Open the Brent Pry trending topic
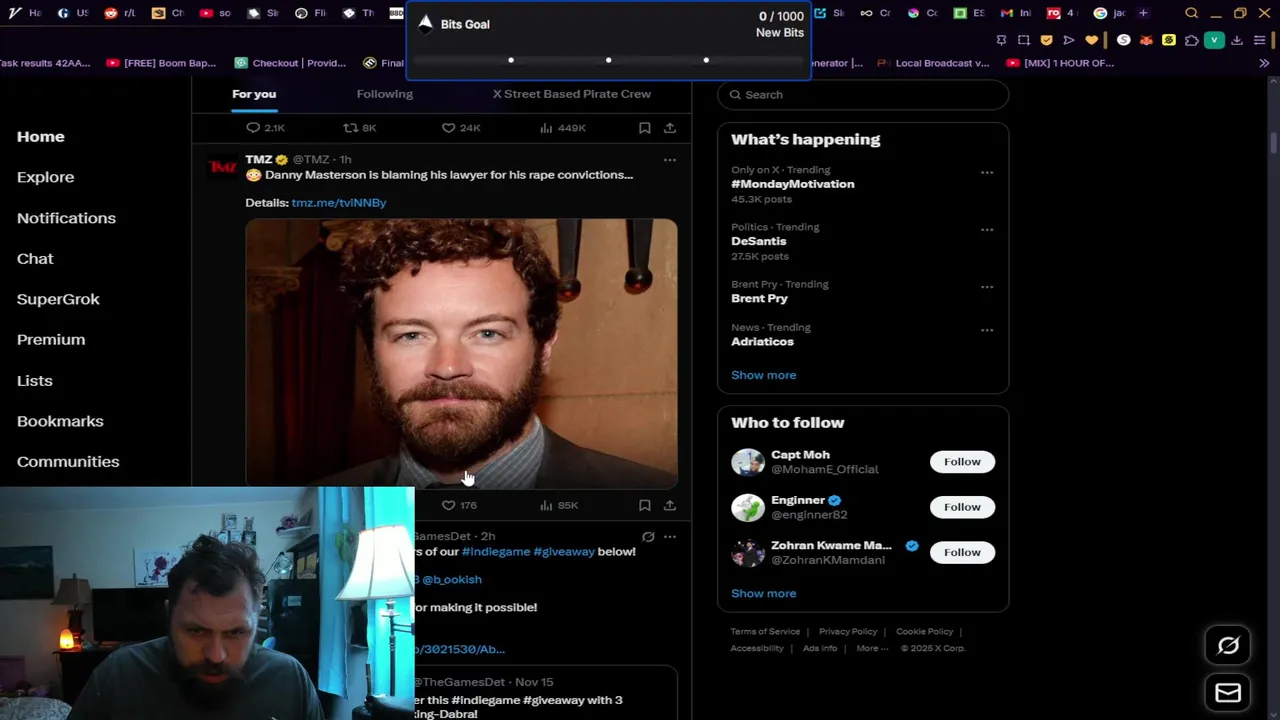The width and height of the screenshot is (1280, 720). [x=760, y=298]
